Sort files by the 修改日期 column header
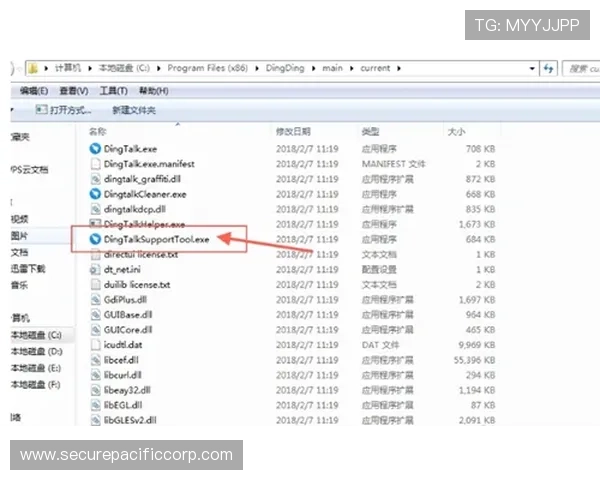This screenshot has height=480, width=600. click(293, 132)
